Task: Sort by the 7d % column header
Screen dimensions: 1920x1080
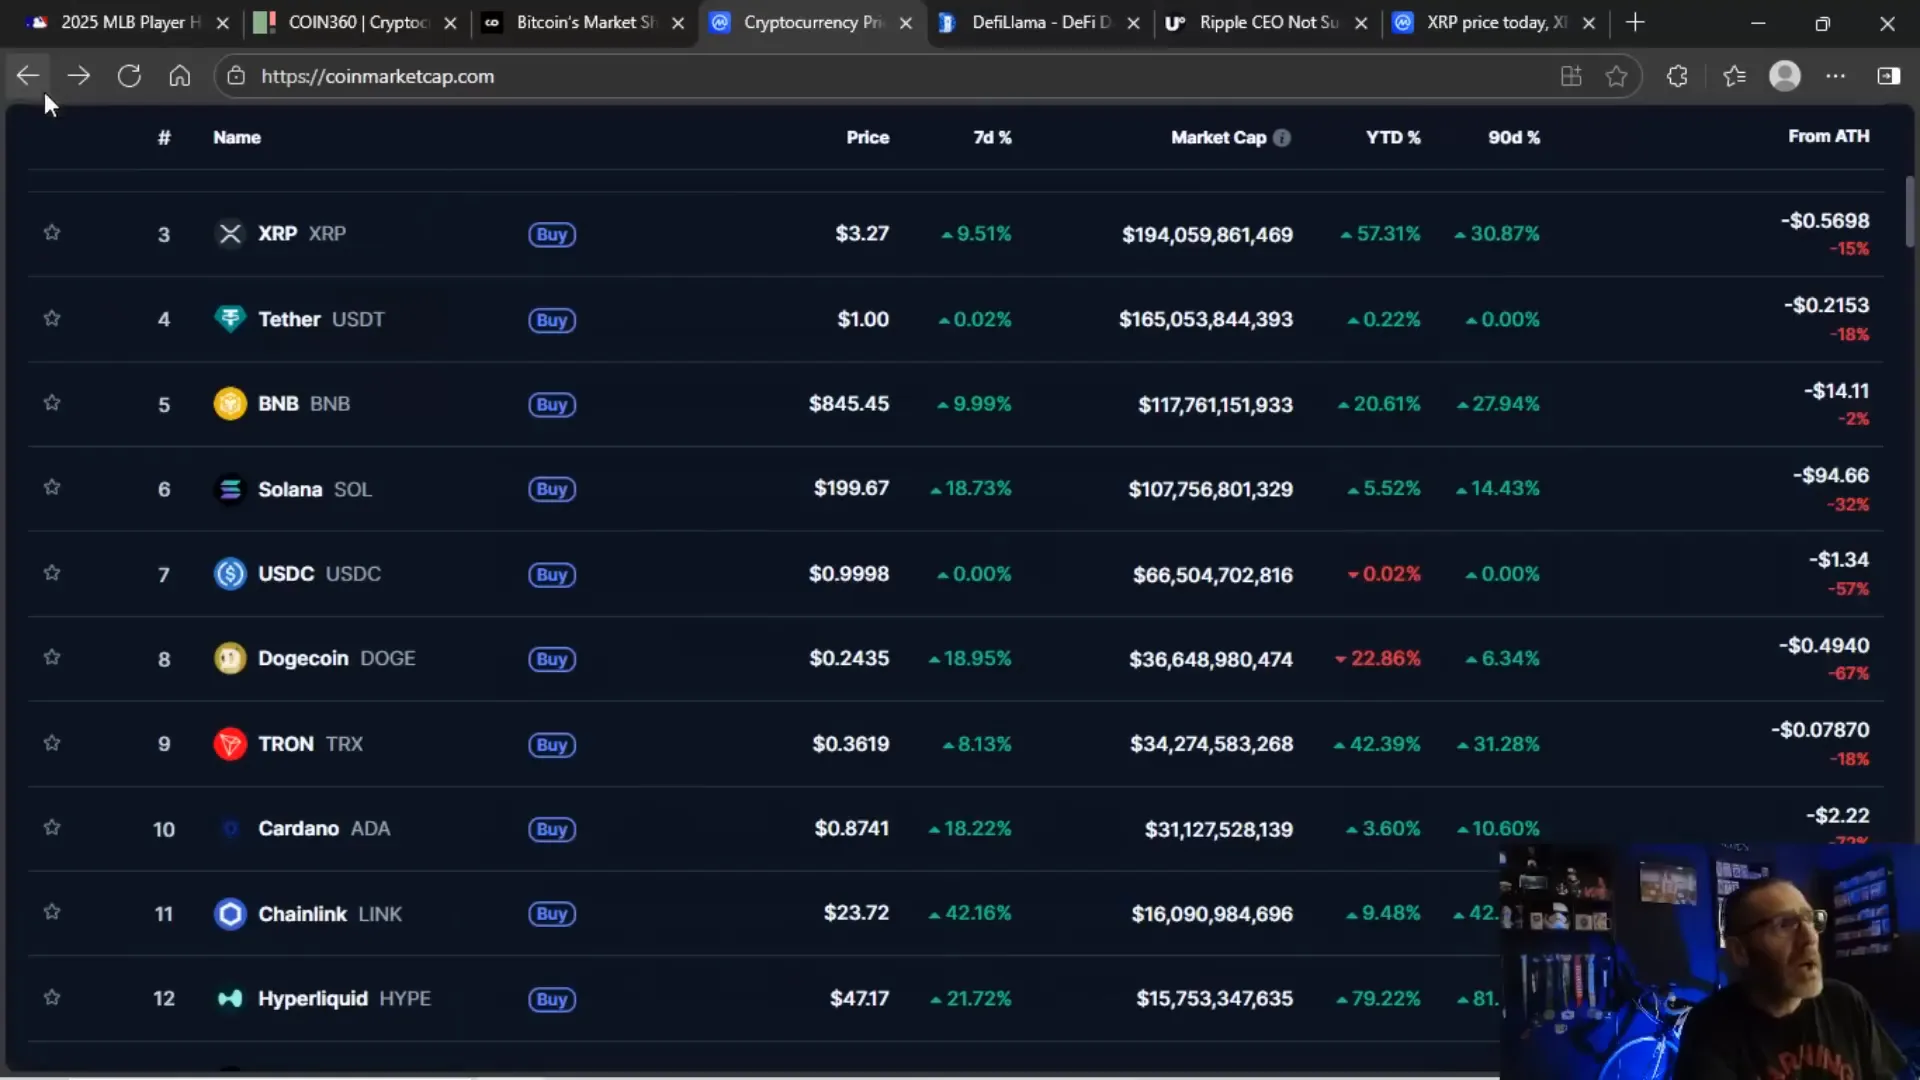Action: click(992, 138)
